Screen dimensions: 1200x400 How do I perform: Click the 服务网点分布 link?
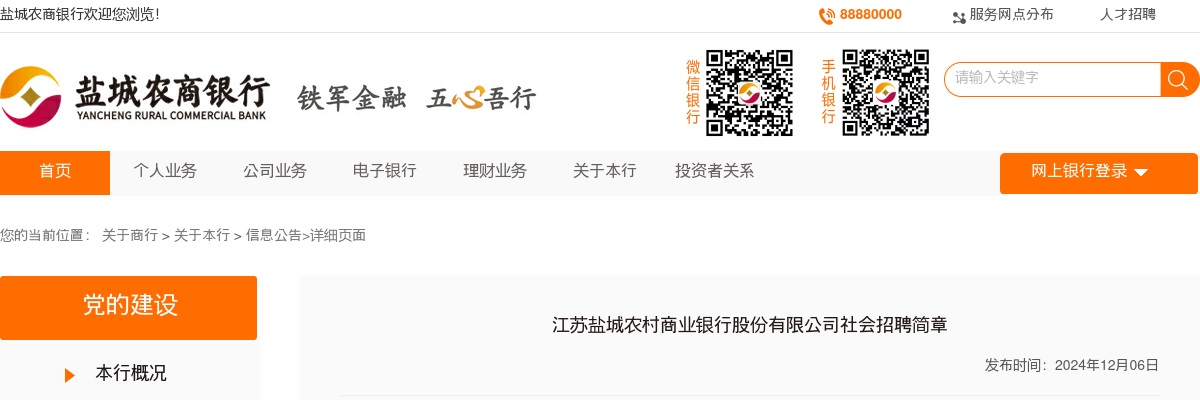point(1012,15)
